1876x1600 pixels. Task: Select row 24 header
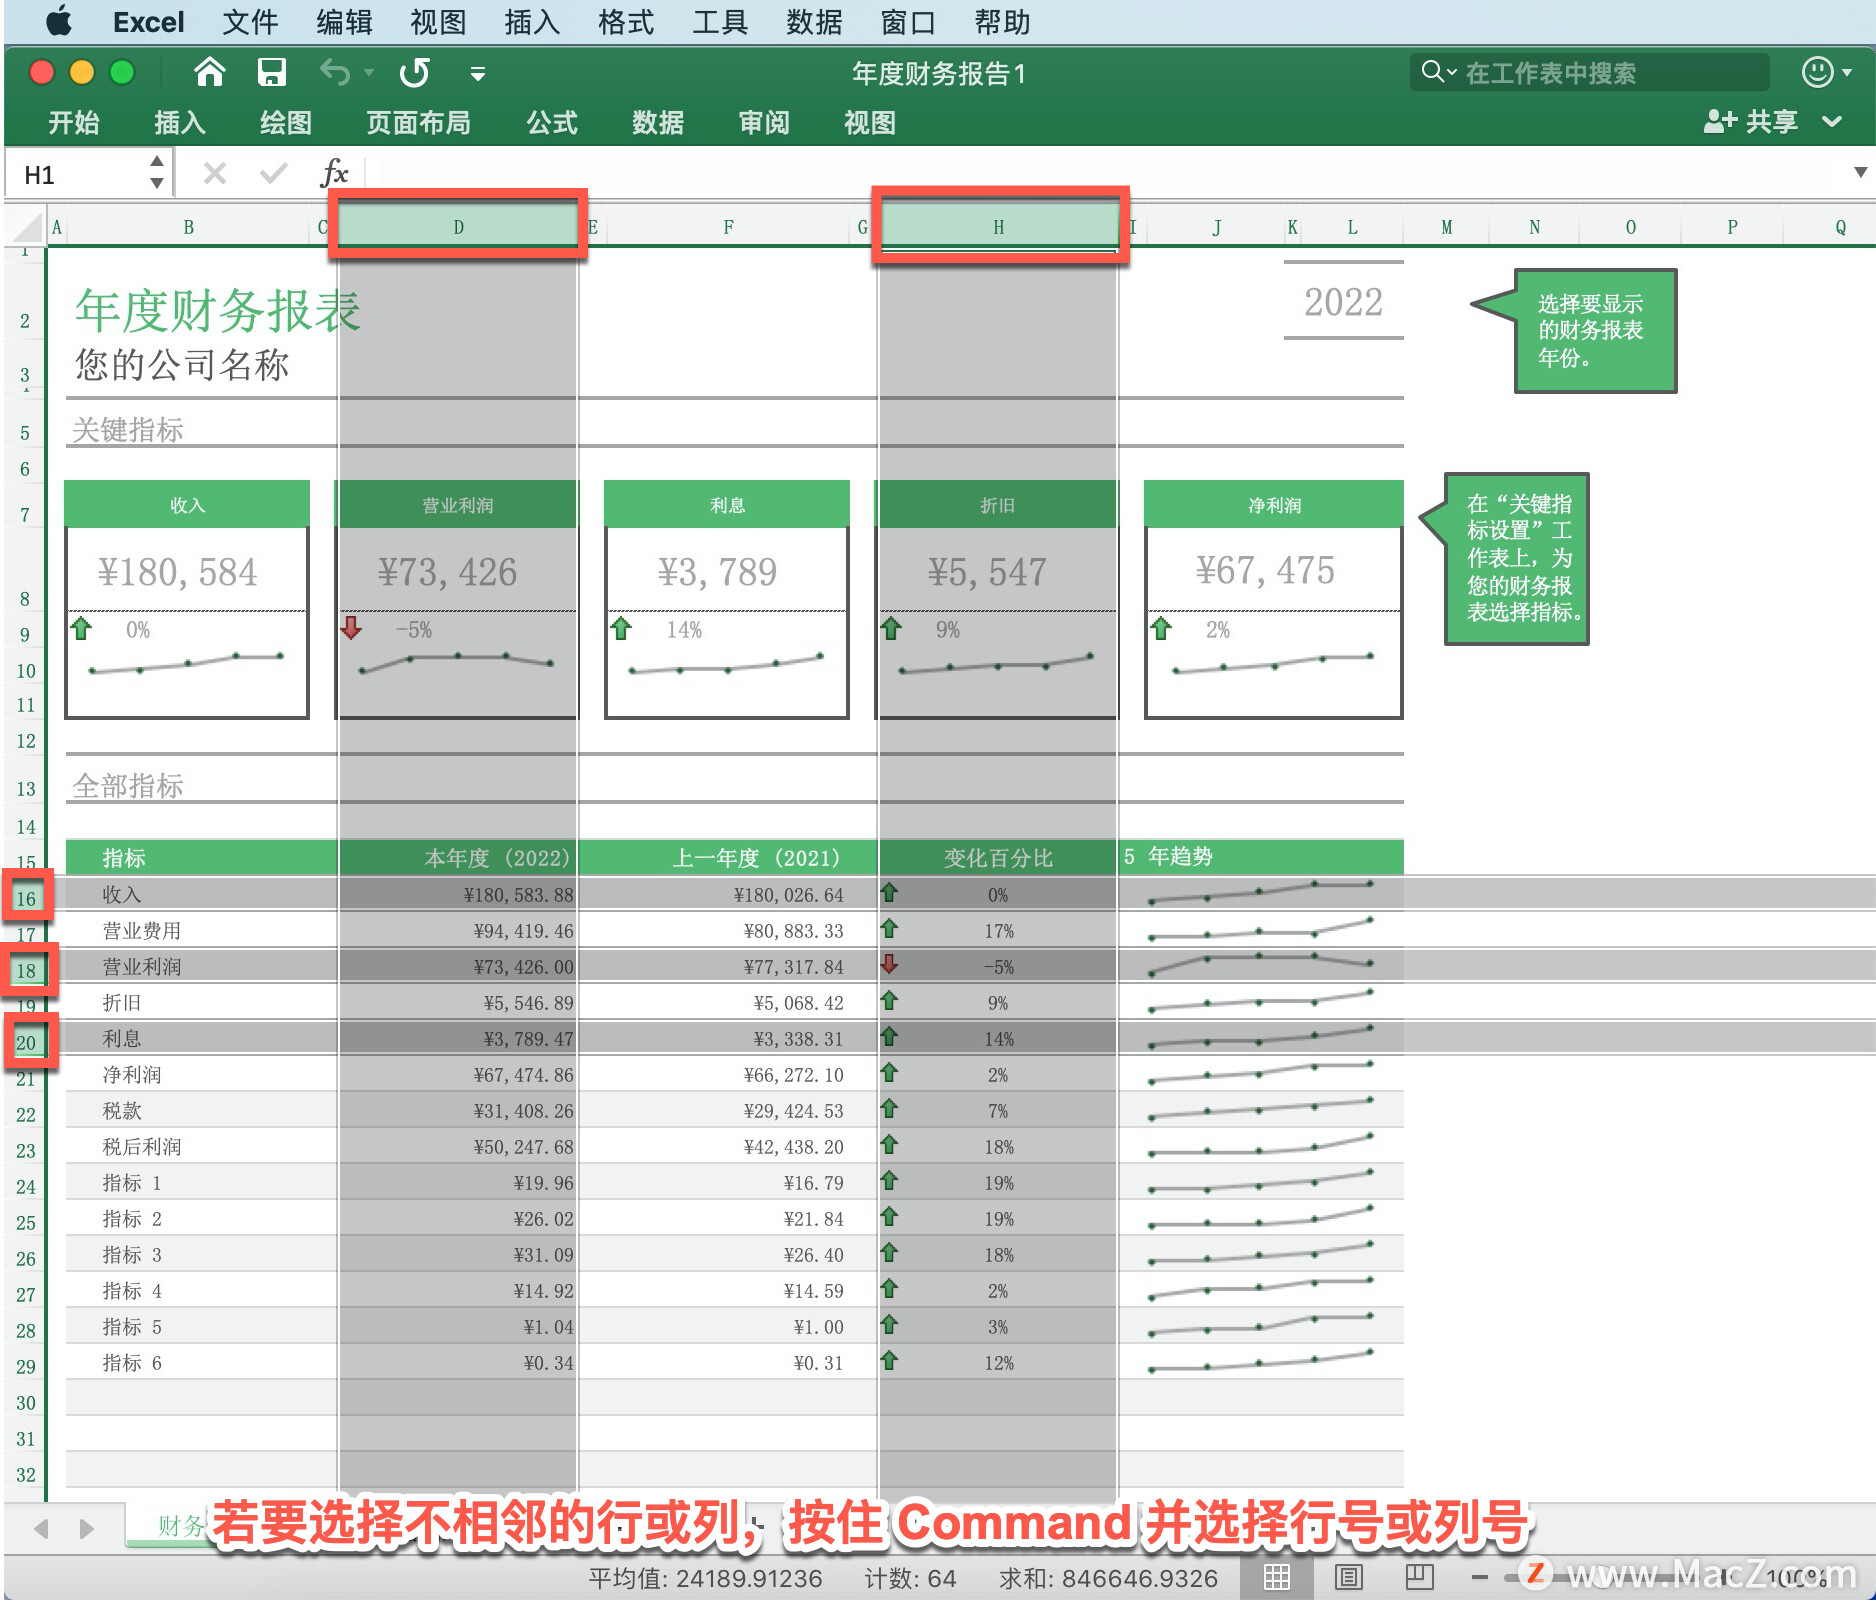(x=26, y=1186)
